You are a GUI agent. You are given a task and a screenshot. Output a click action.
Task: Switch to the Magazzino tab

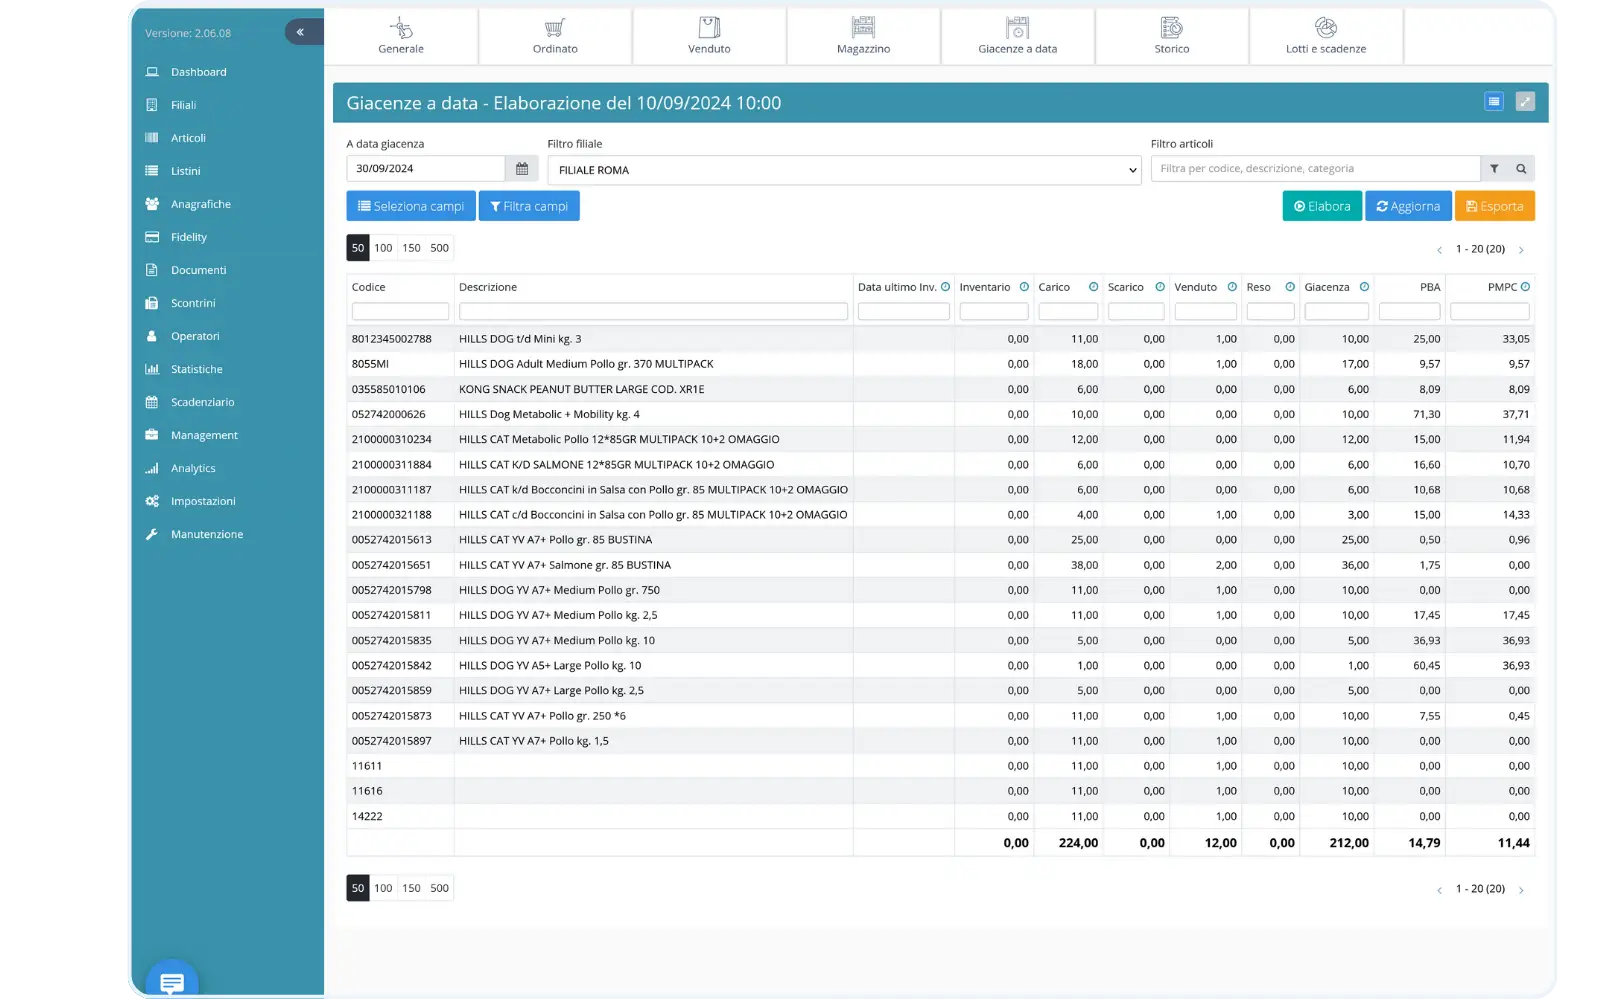pyautogui.click(x=863, y=36)
